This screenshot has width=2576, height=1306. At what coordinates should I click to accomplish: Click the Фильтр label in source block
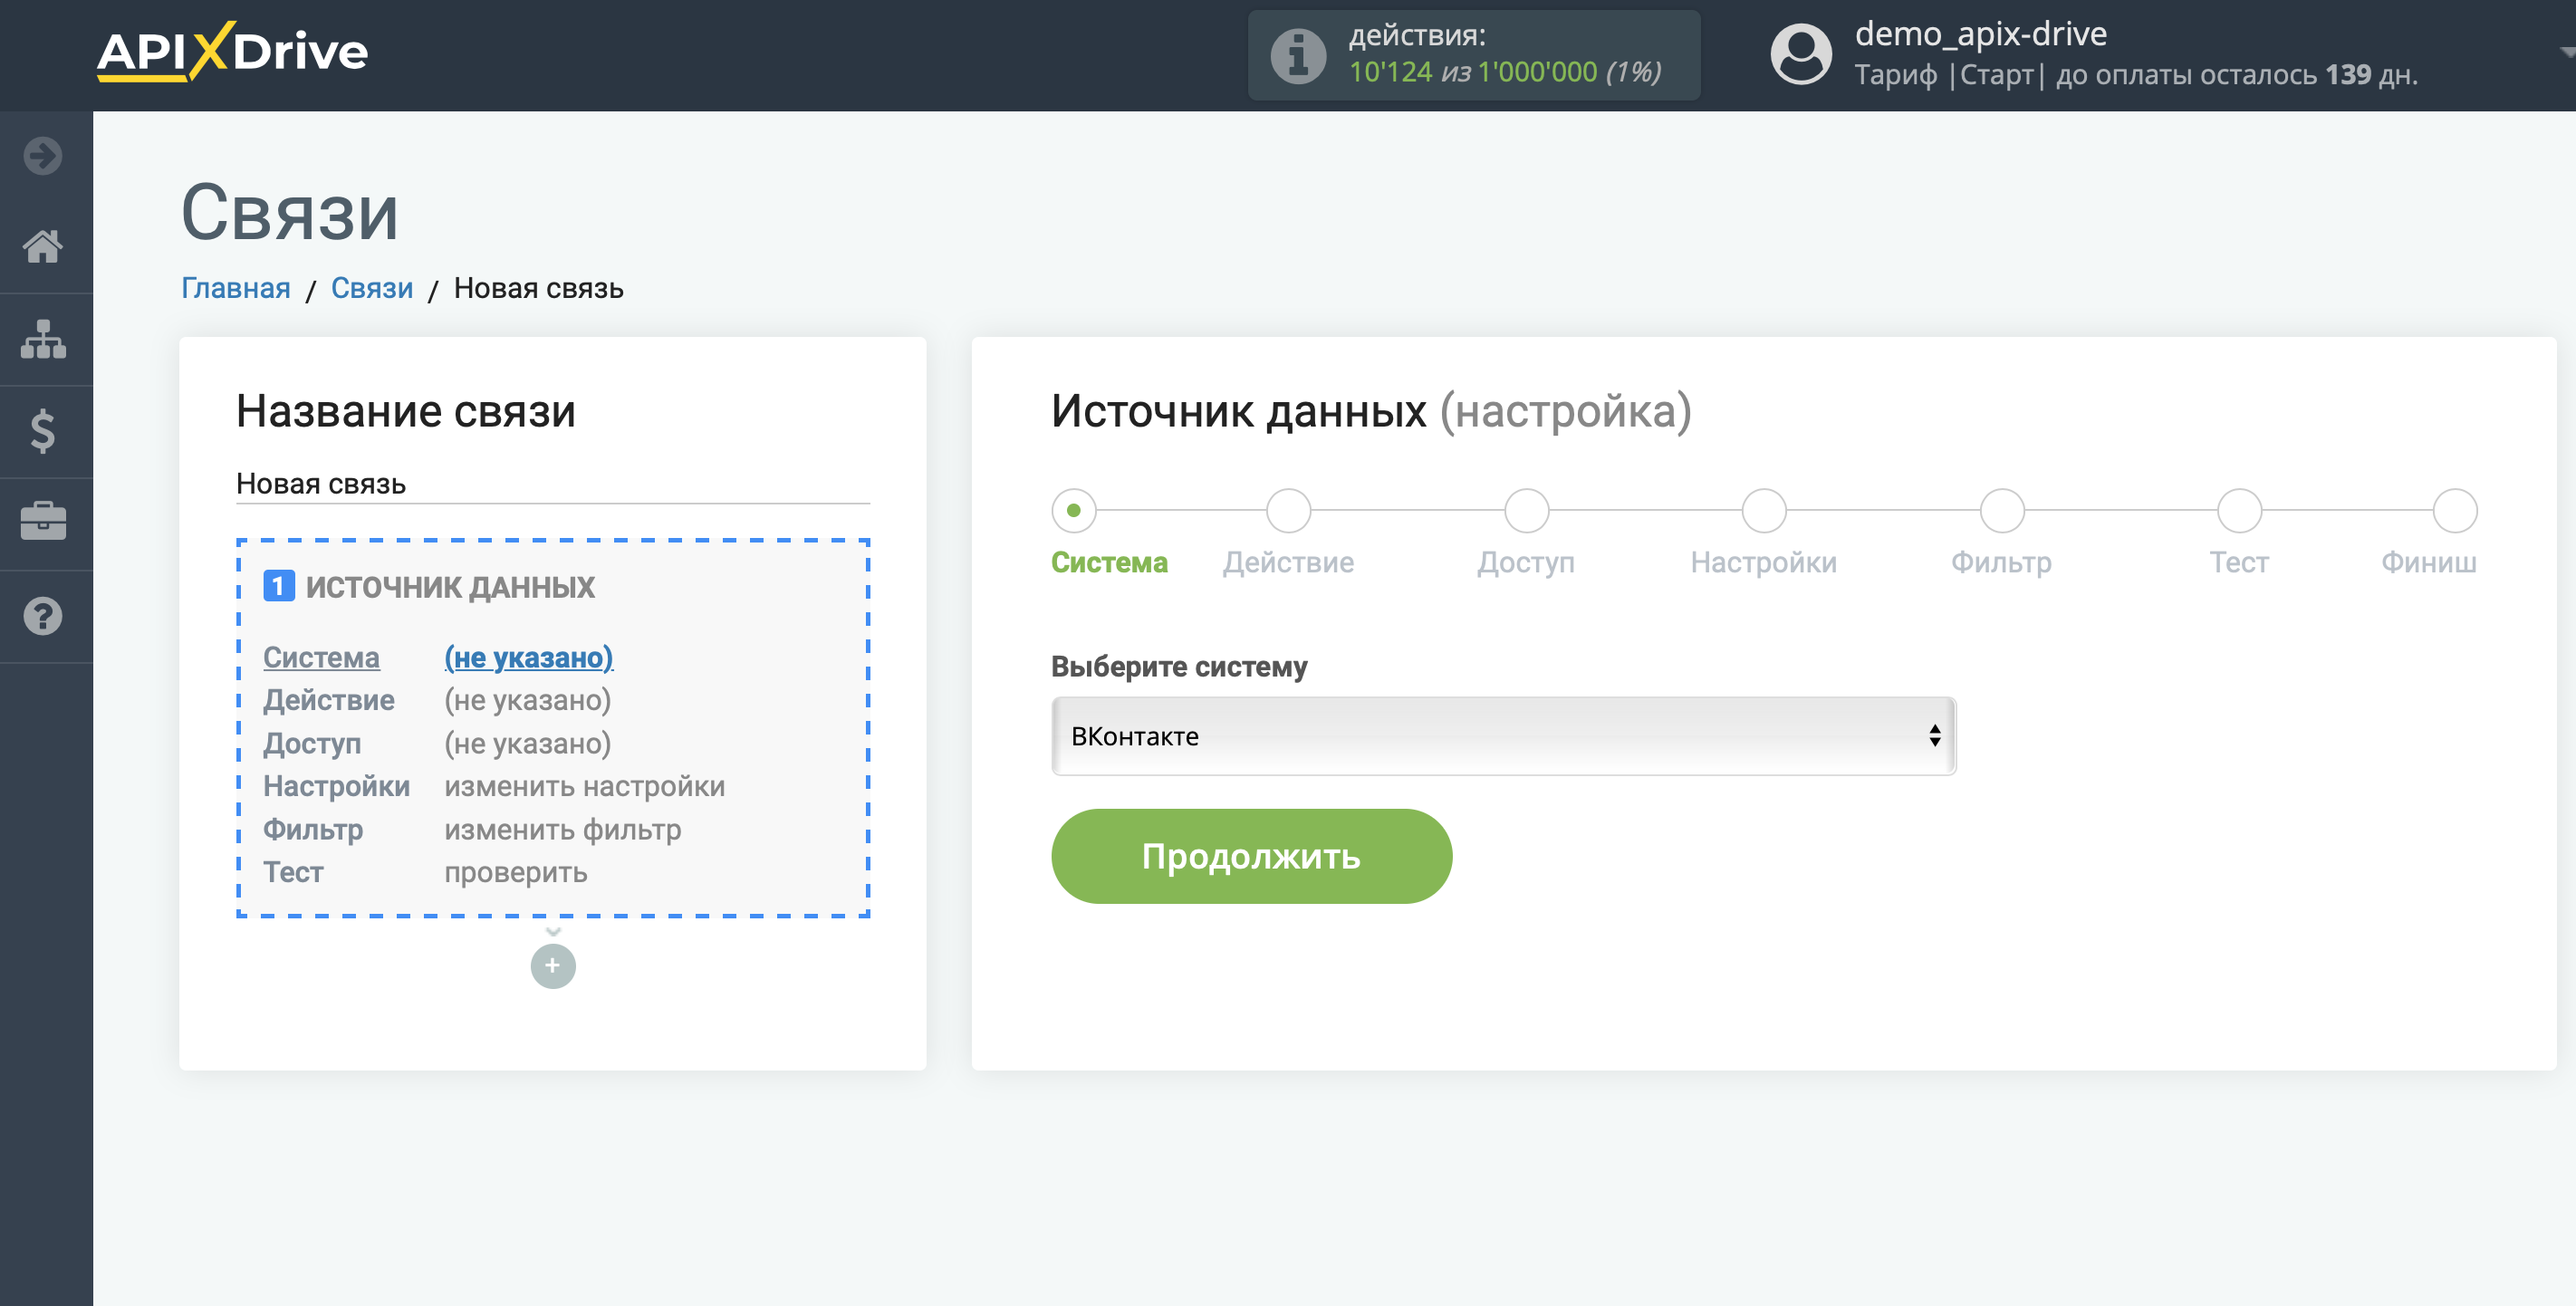(x=313, y=830)
